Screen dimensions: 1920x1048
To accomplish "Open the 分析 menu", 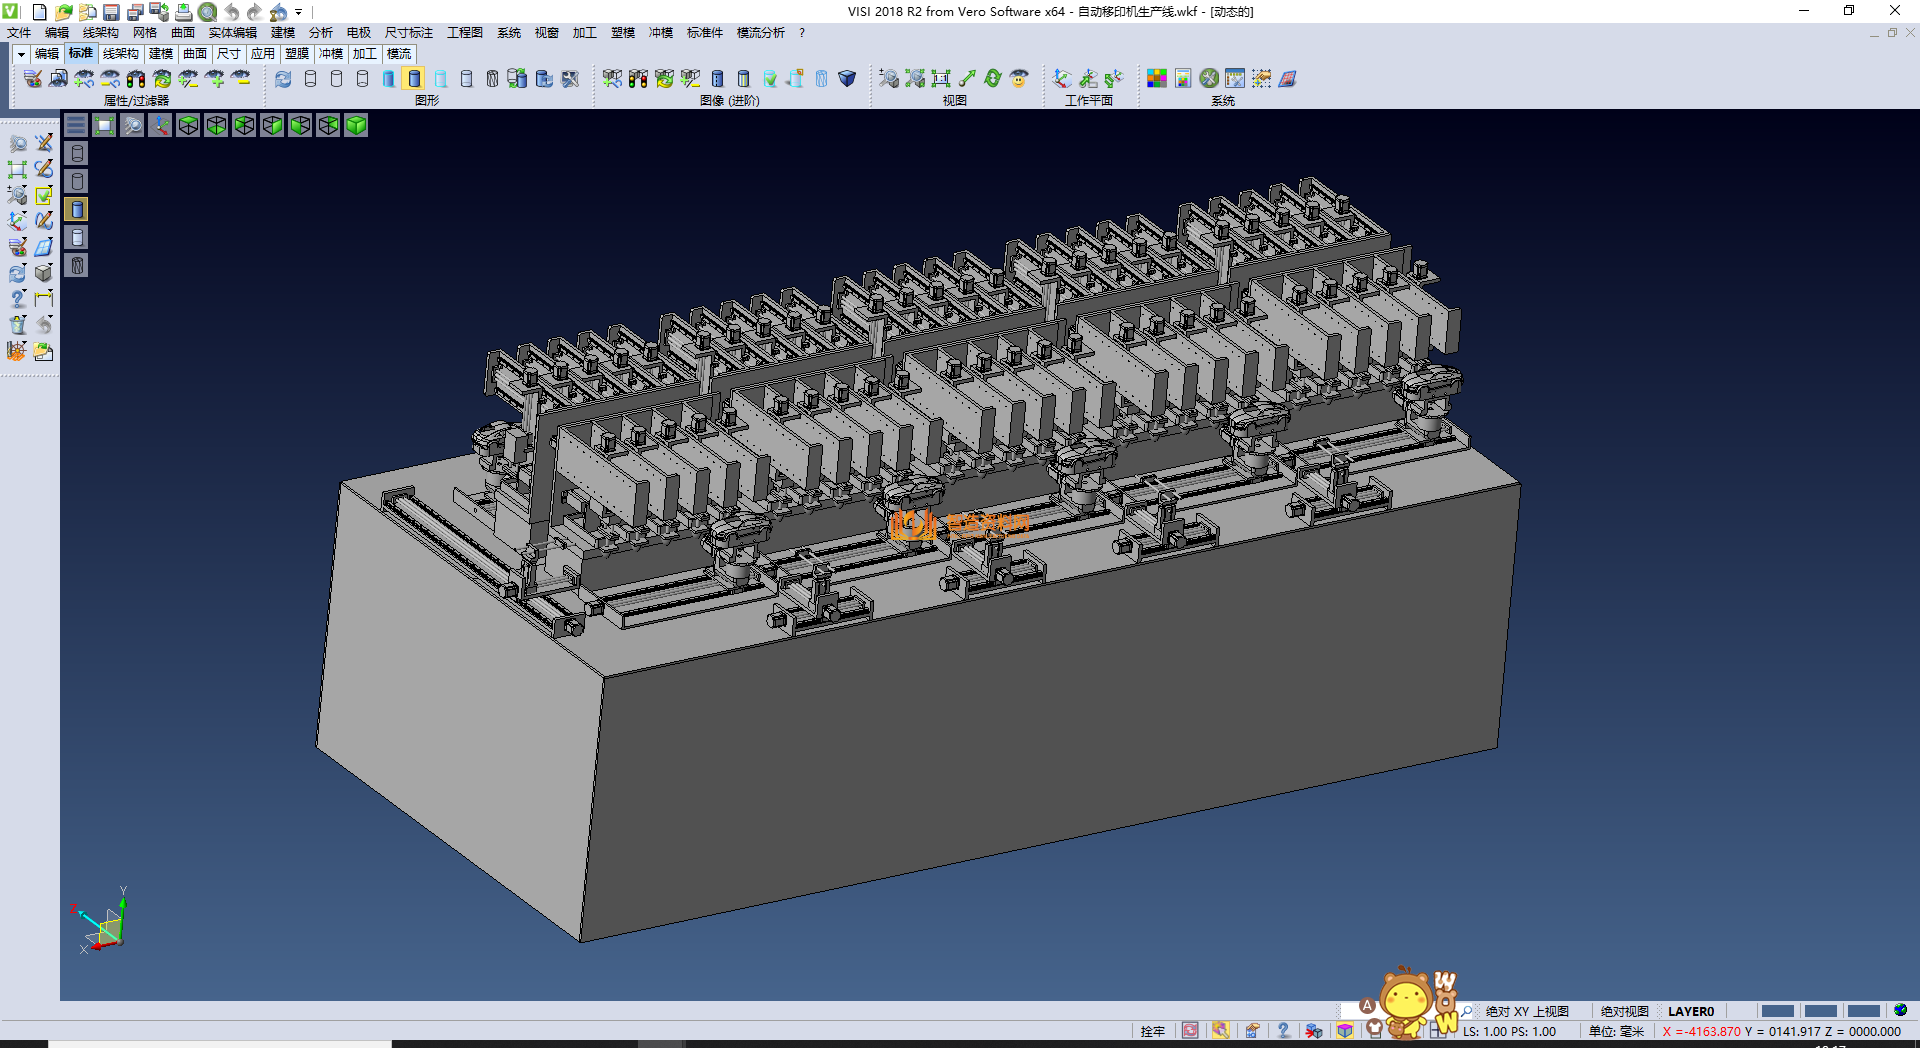I will [x=320, y=33].
